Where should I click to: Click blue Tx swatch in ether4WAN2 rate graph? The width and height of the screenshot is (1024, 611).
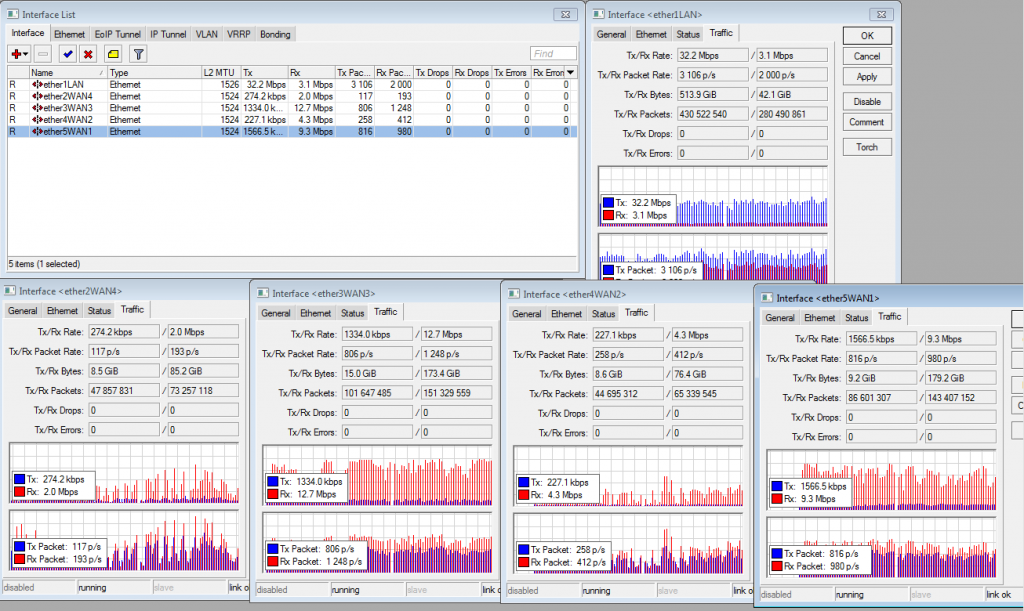point(523,482)
